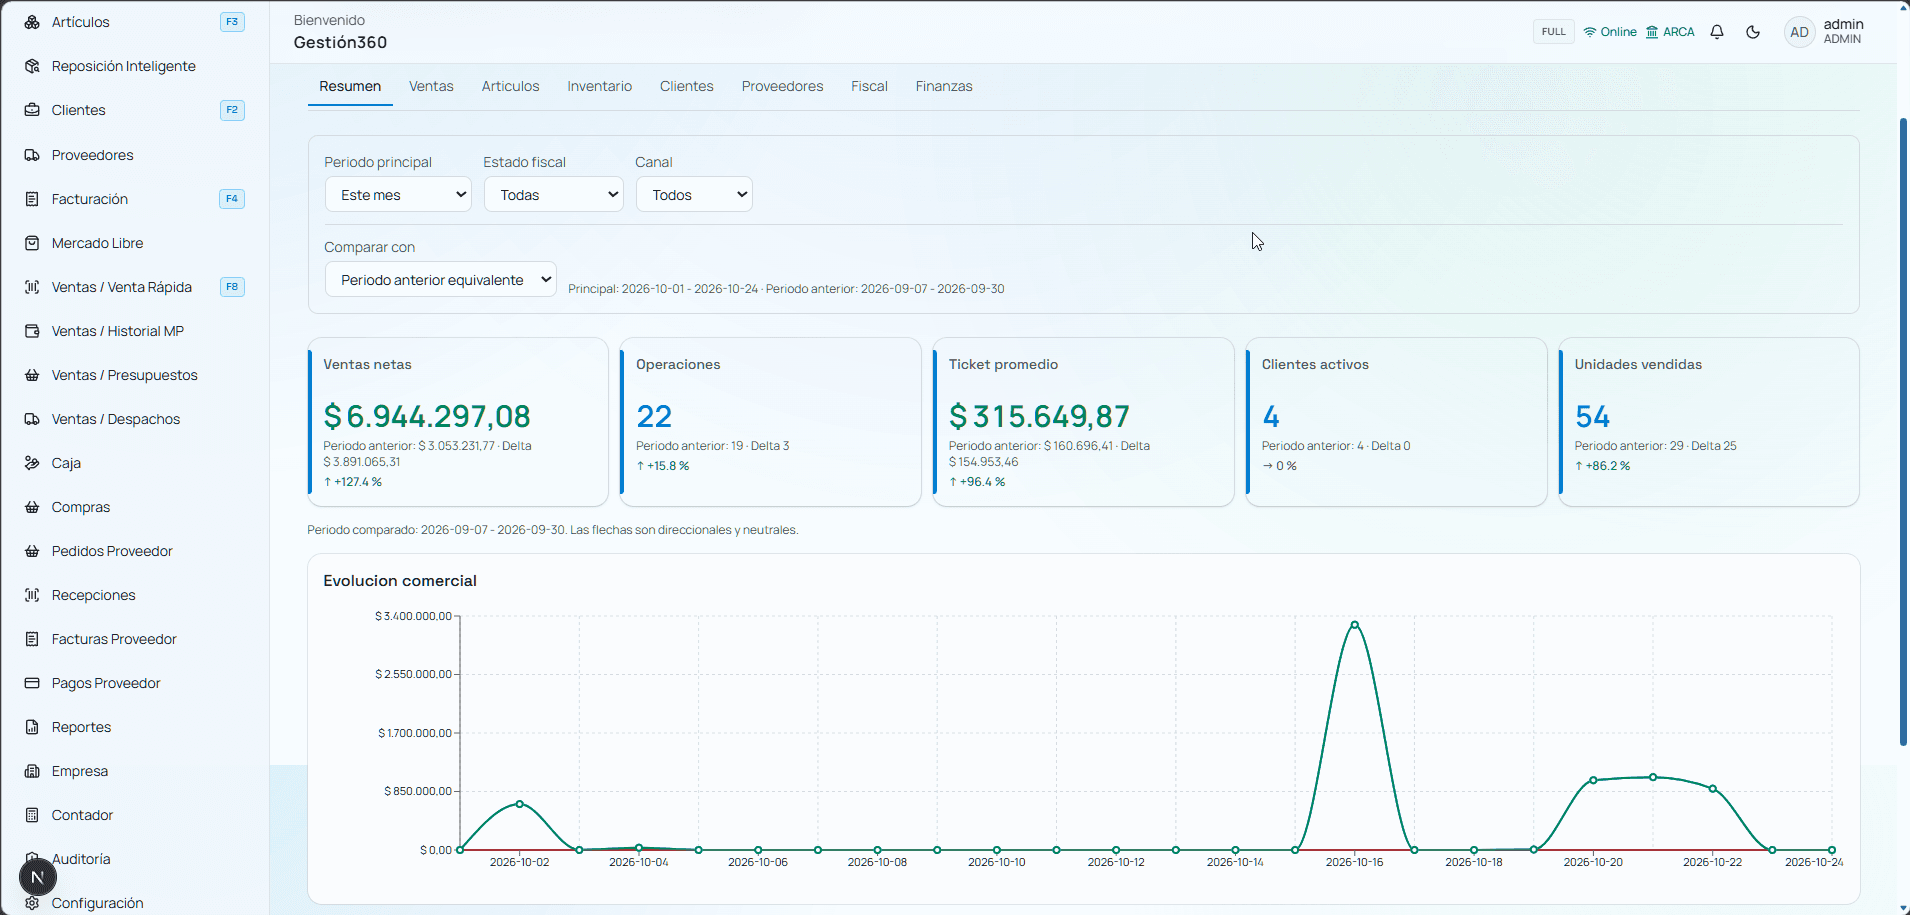Screen dimensions: 1910x915
Task: Click the Facturación document icon
Action: 32,199
